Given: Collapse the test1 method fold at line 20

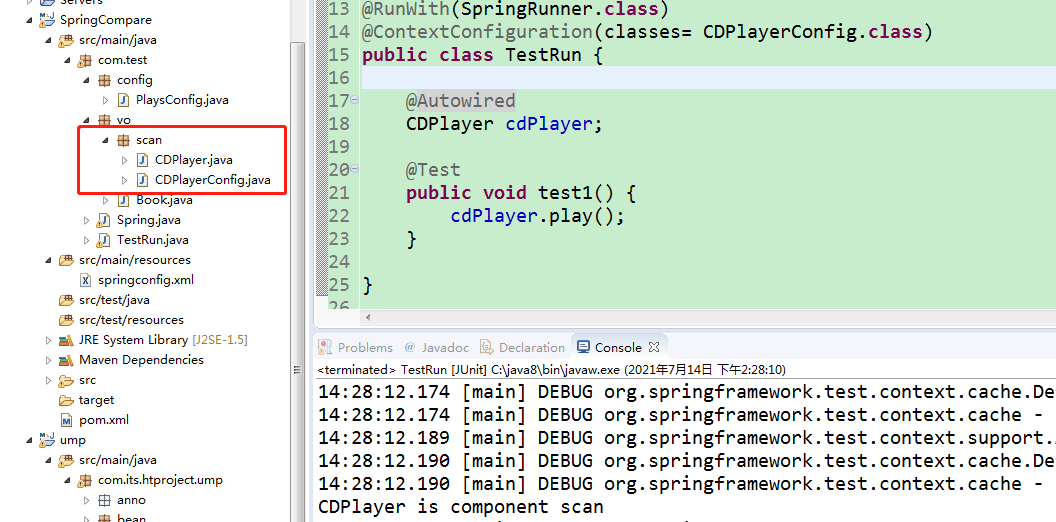Looking at the screenshot, I should tap(355, 170).
